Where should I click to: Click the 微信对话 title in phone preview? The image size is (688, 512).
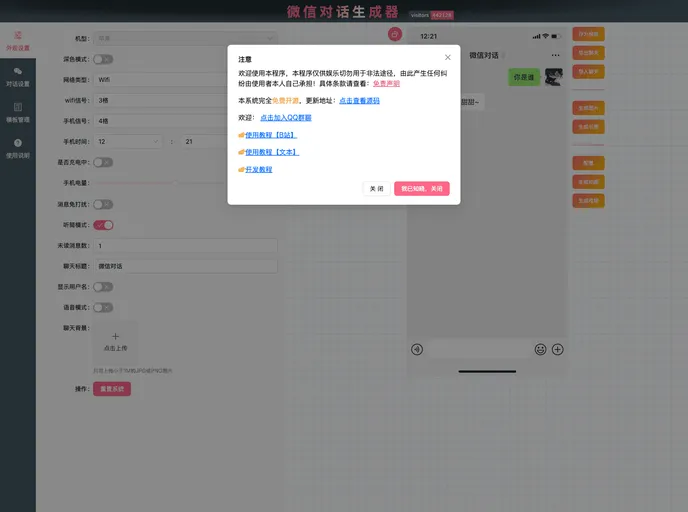coord(484,55)
